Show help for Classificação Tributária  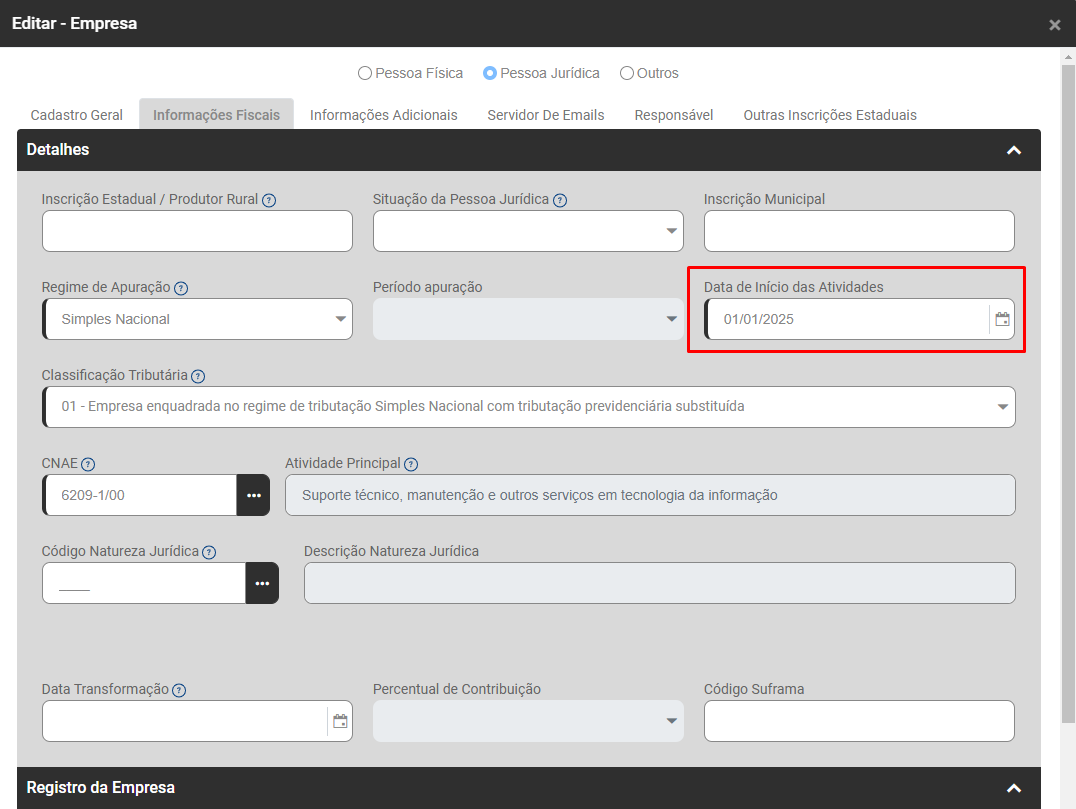point(198,376)
